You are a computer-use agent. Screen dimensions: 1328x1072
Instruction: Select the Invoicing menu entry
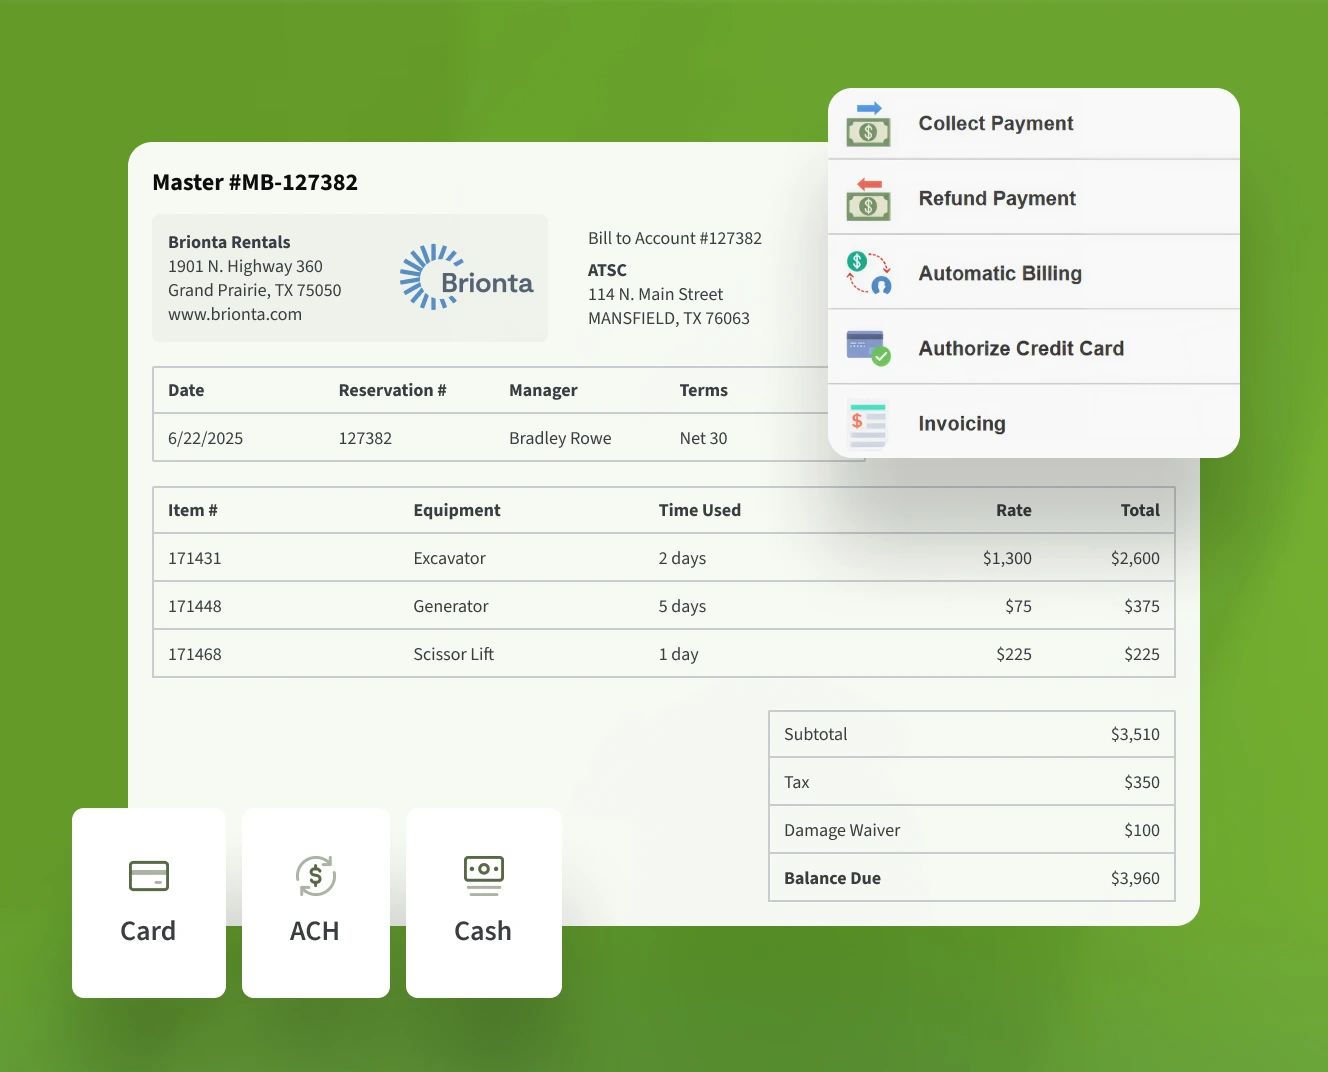[x=962, y=424]
